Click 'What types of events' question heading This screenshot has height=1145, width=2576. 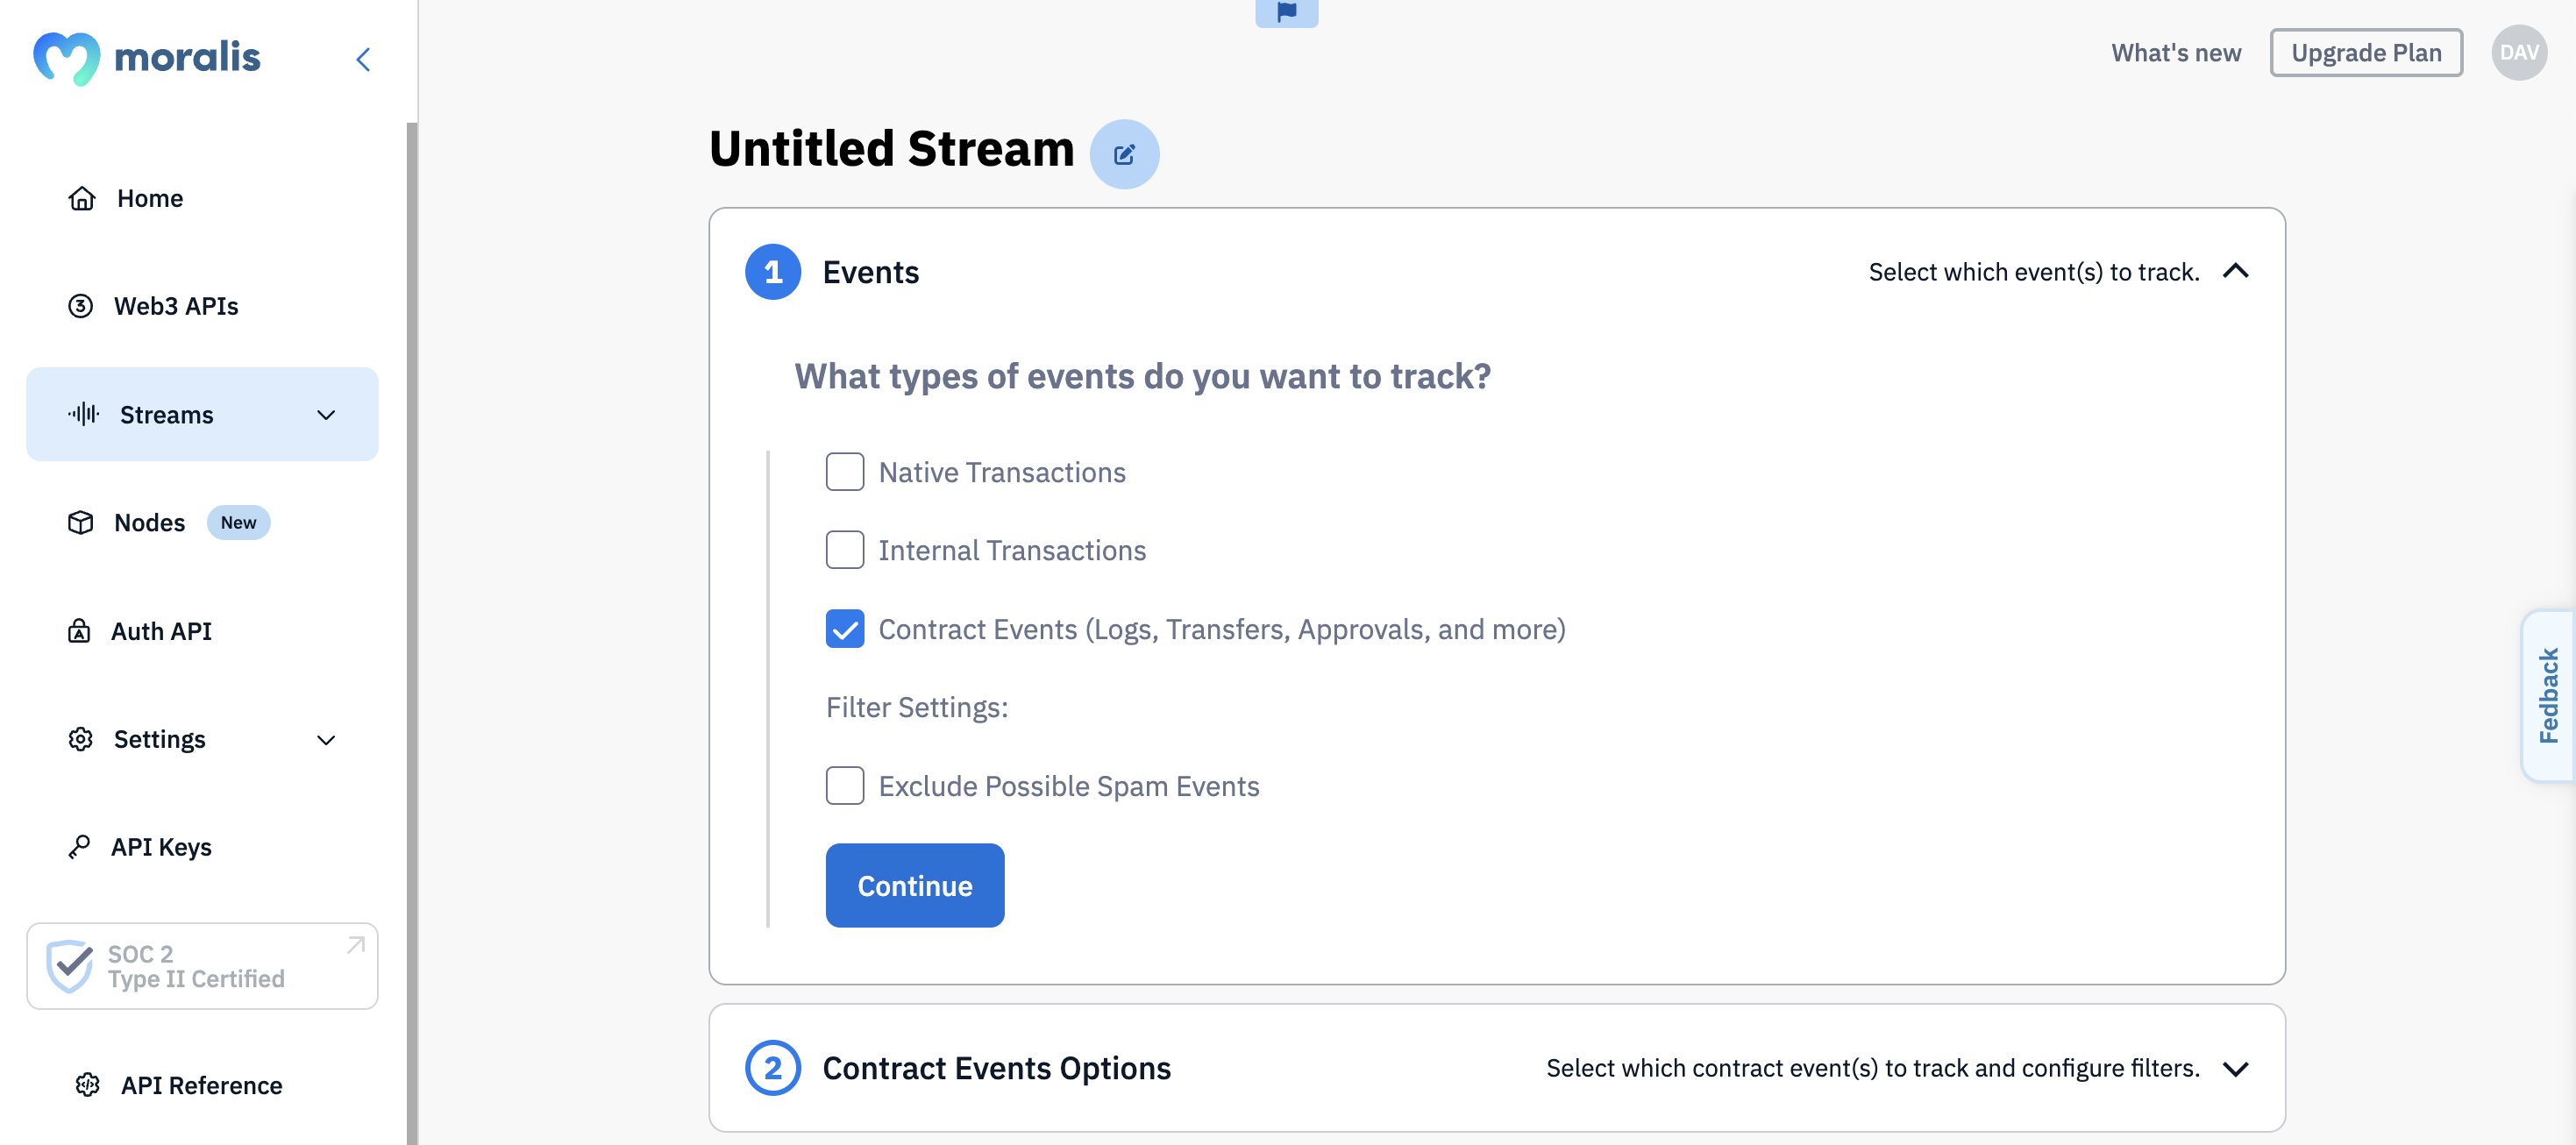point(1143,376)
